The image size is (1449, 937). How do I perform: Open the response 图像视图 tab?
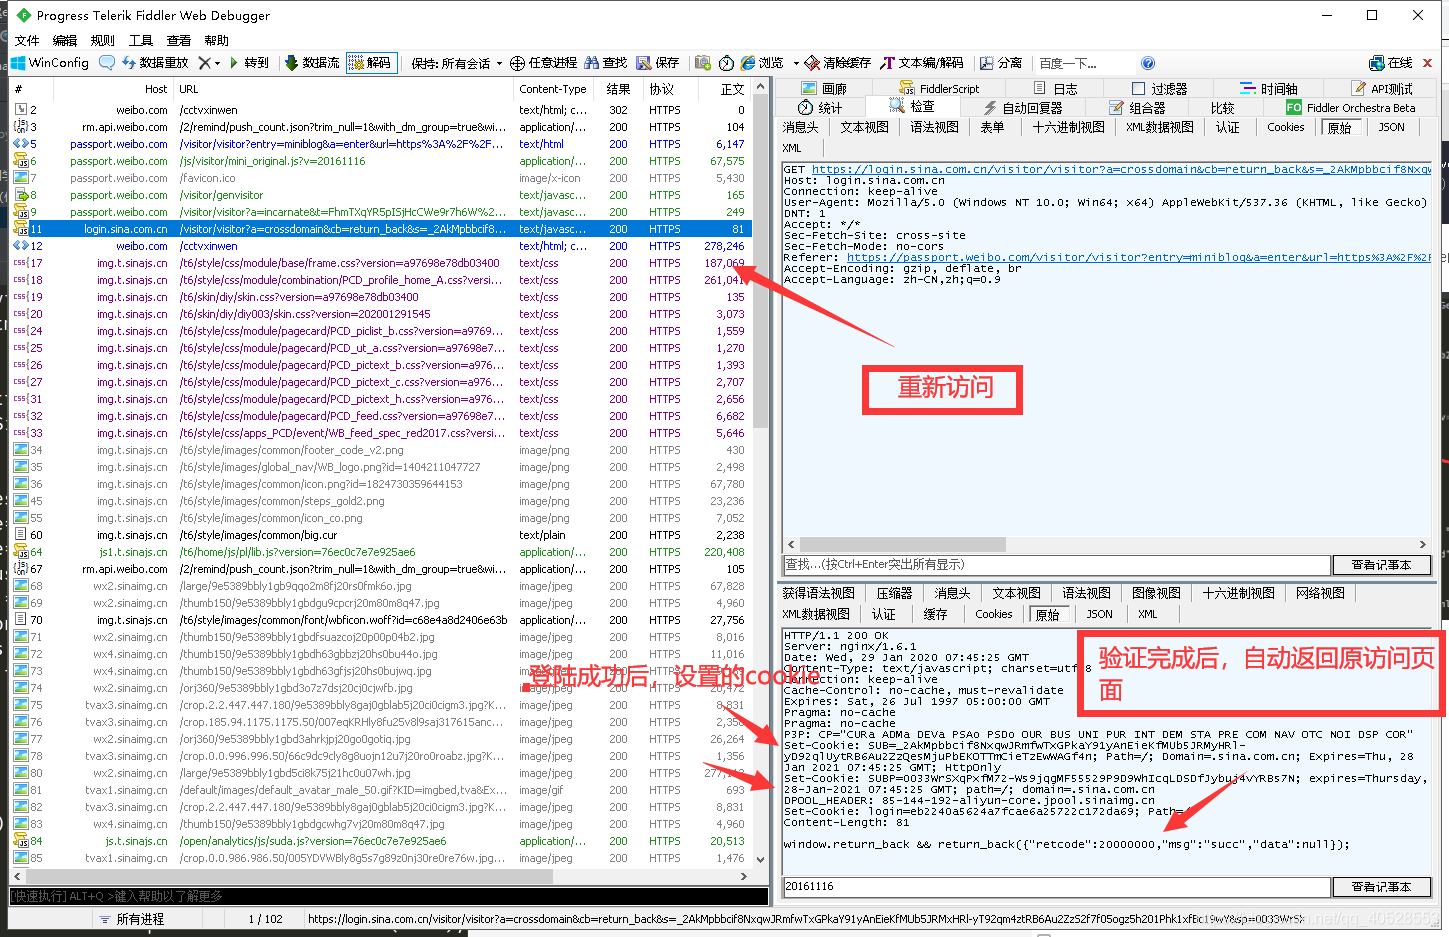tap(1157, 593)
